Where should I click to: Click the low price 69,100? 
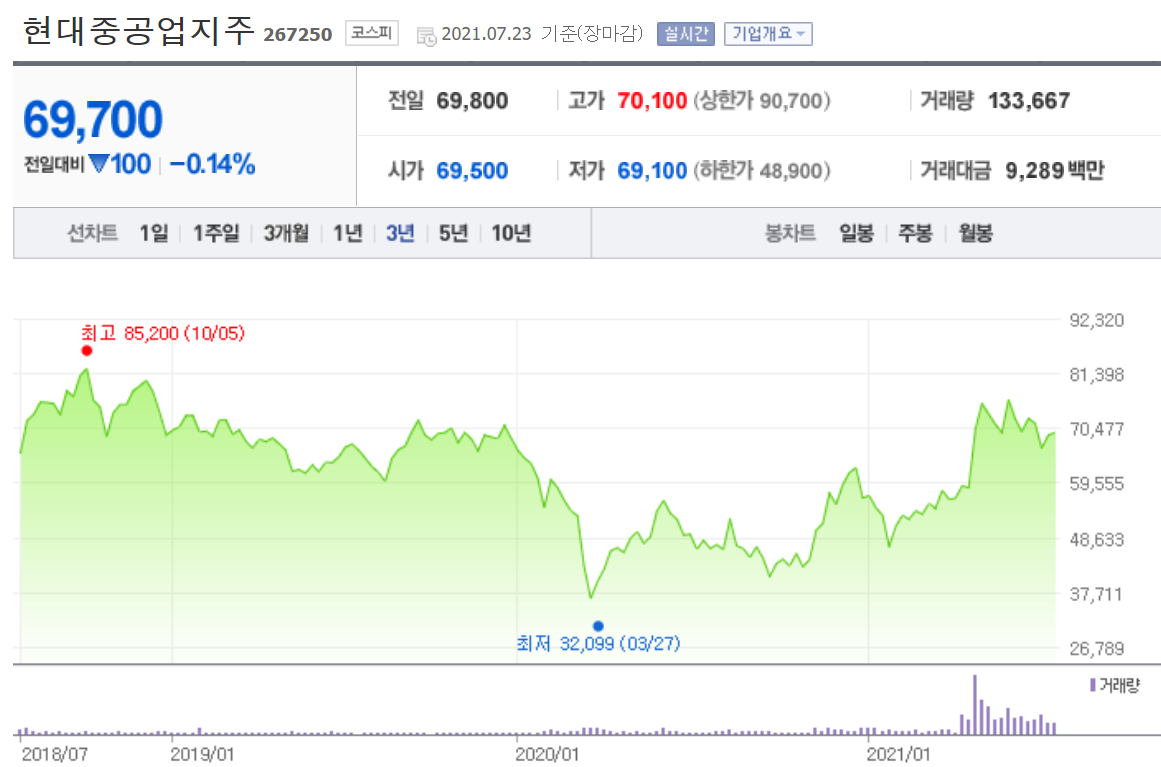[652, 171]
